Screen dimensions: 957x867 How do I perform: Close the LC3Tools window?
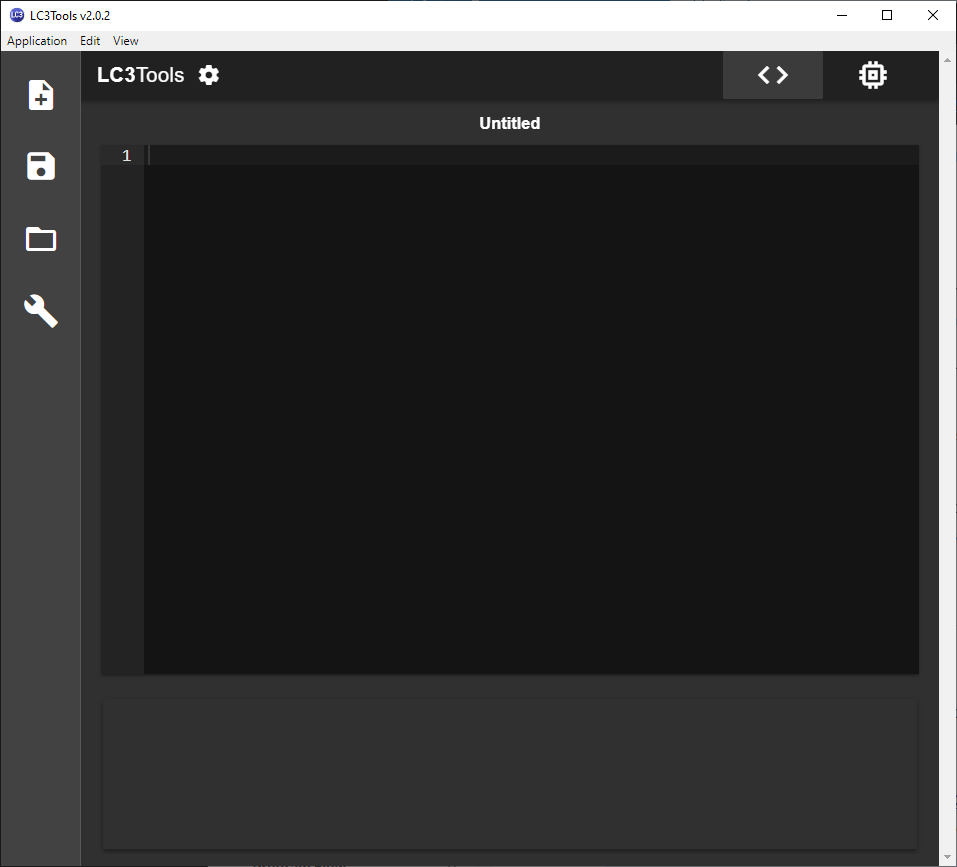(x=933, y=15)
